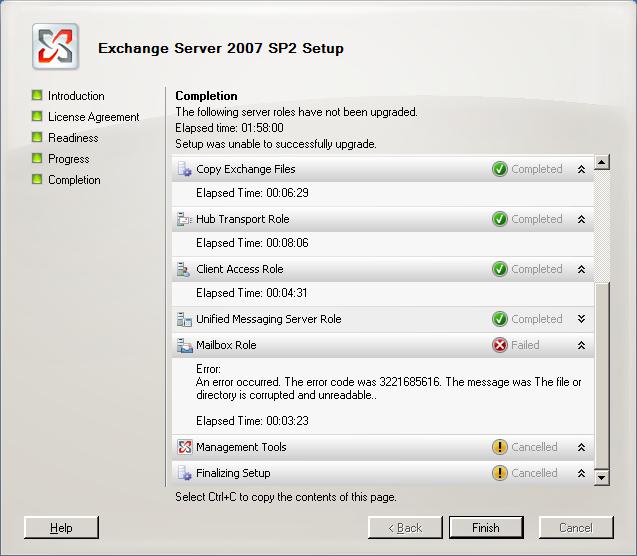Click the Cancel button
The width and height of the screenshot is (637, 556).
click(x=576, y=528)
